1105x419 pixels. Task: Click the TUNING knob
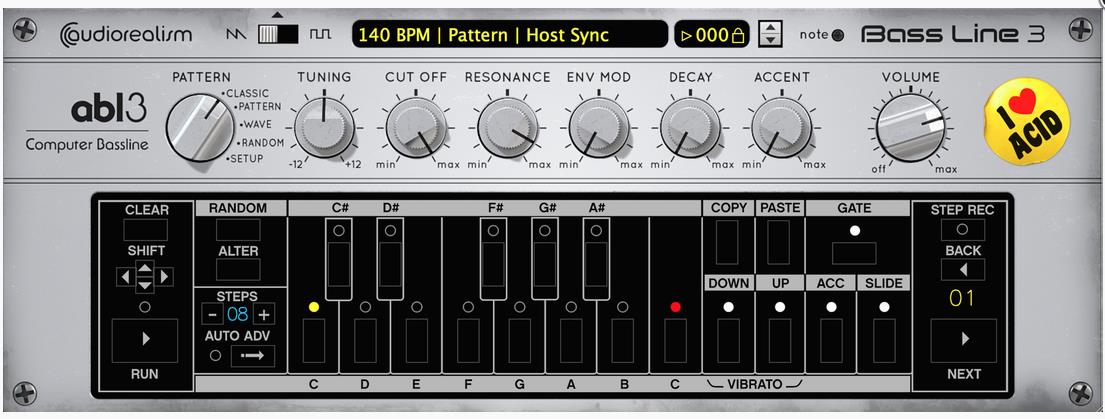point(324,127)
